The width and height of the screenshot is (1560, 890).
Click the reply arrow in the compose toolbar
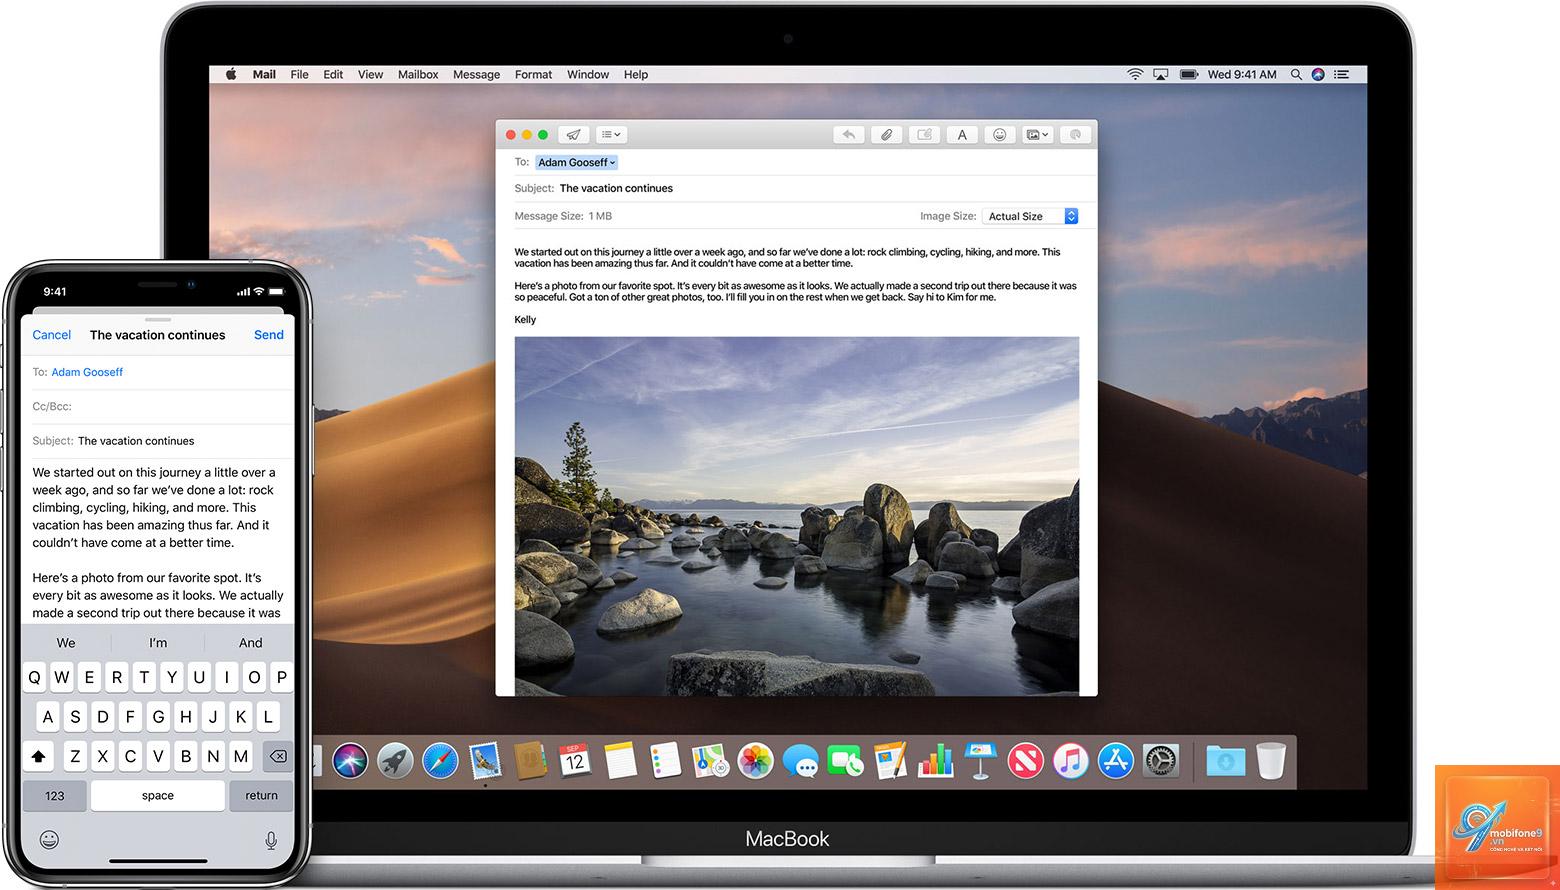tap(848, 134)
